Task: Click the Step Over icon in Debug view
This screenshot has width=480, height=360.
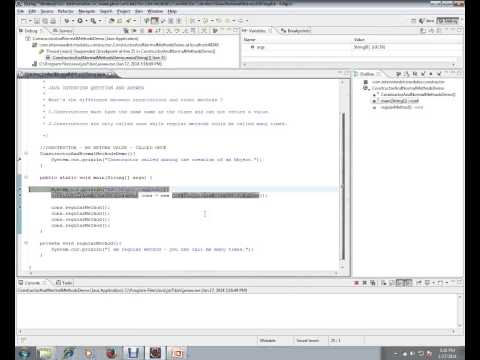Action: [177, 31]
